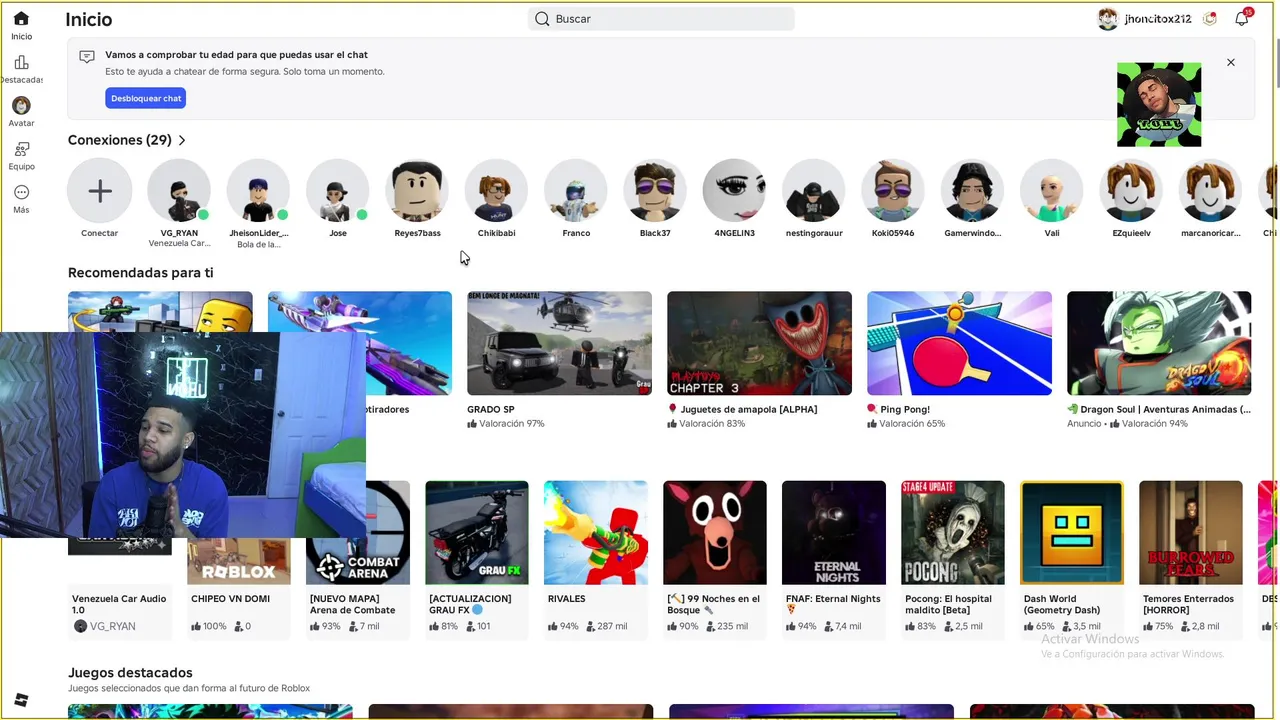This screenshot has height=720, width=1280.
Task: Open the Dragon Soul game thumbnail
Action: [x=1159, y=343]
